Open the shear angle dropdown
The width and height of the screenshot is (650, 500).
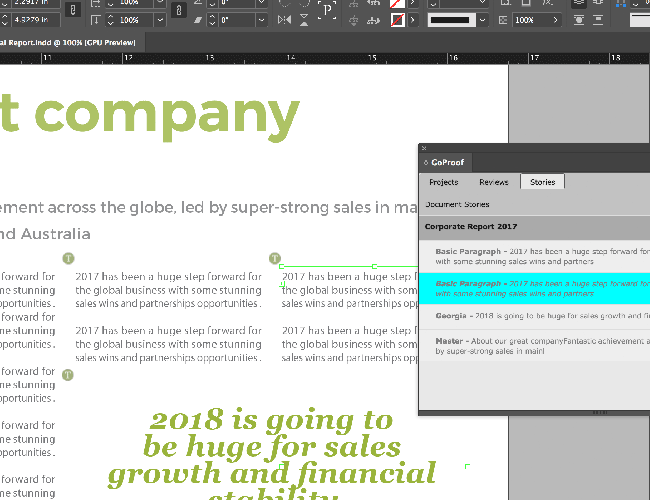click(x=263, y=20)
